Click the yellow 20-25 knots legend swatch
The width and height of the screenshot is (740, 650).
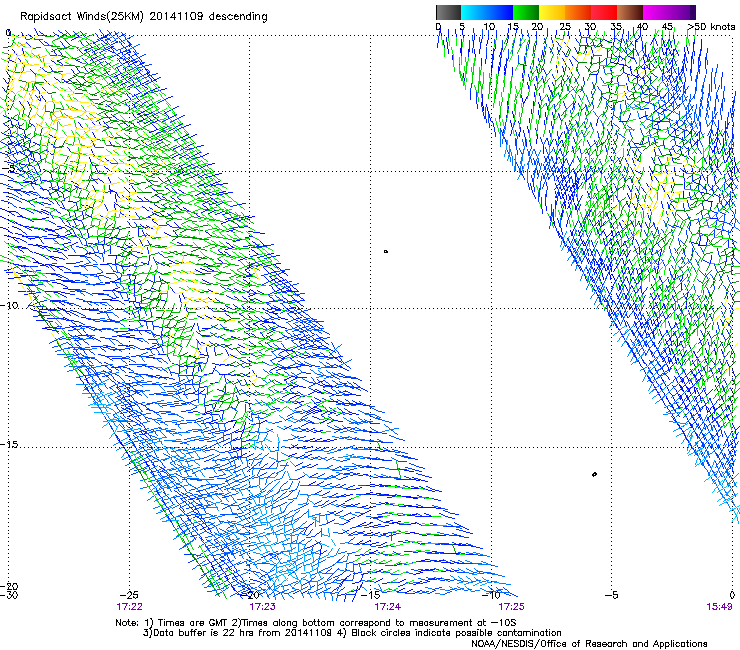click(552, 12)
